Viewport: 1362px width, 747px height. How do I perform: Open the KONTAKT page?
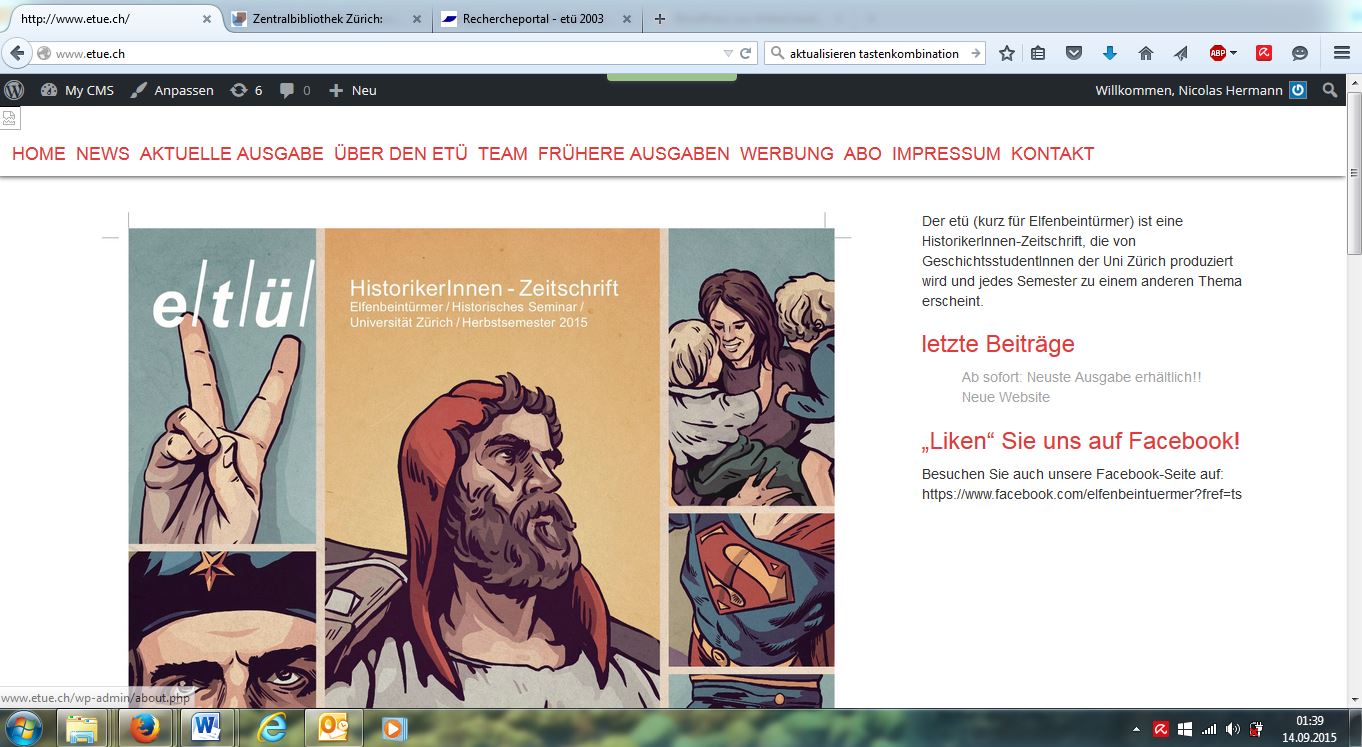click(1053, 154)
